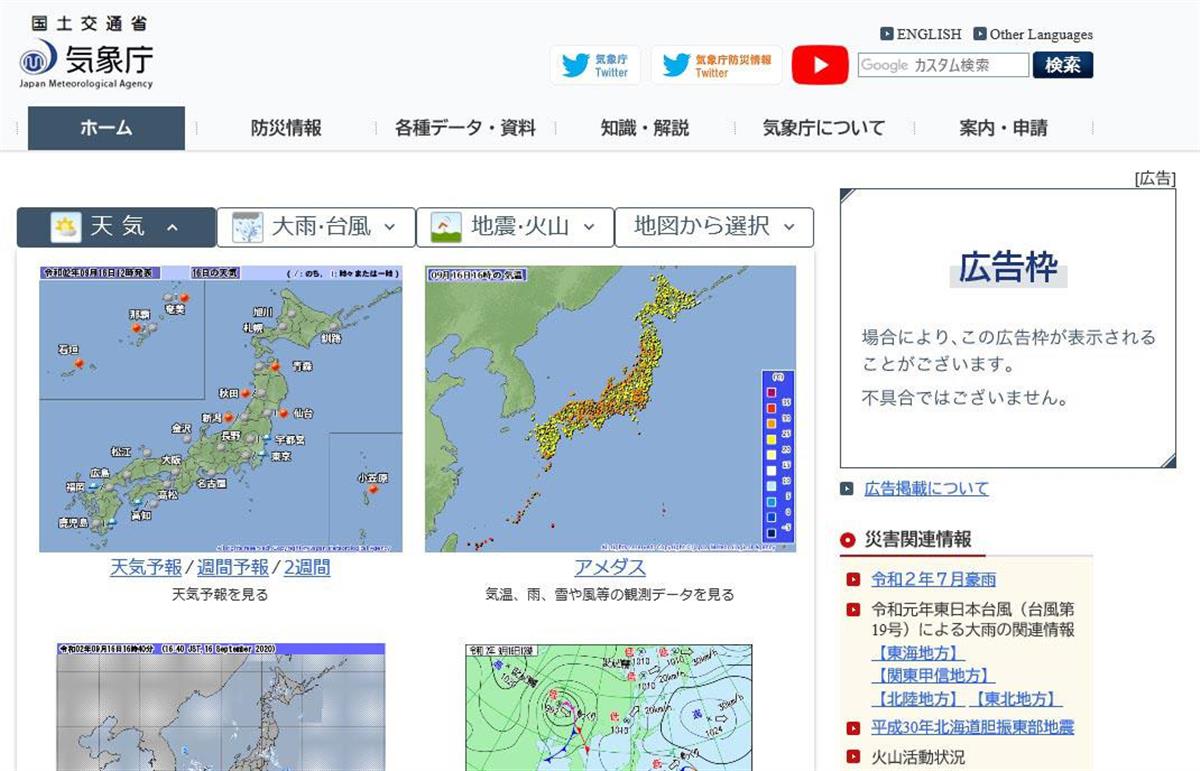
Task: Click the temperature color legend on AMeDAS map
Action: tap(777, 458)
